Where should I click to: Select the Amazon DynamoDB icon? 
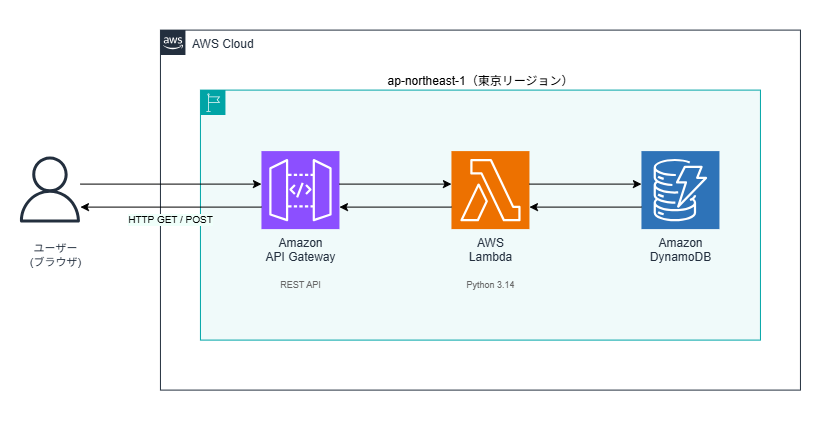(x=680, y=190)
